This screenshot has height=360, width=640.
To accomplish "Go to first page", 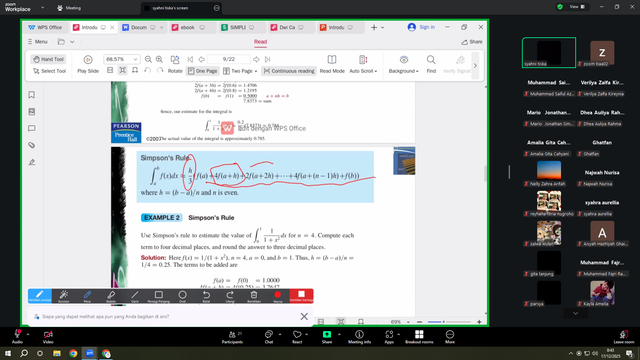I will point(190,59).
